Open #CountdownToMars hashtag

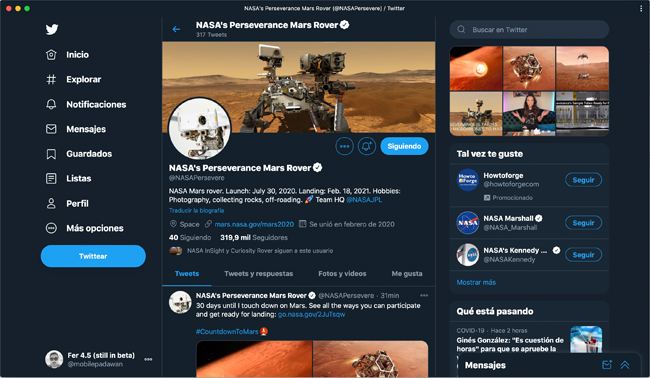(227, 332)
